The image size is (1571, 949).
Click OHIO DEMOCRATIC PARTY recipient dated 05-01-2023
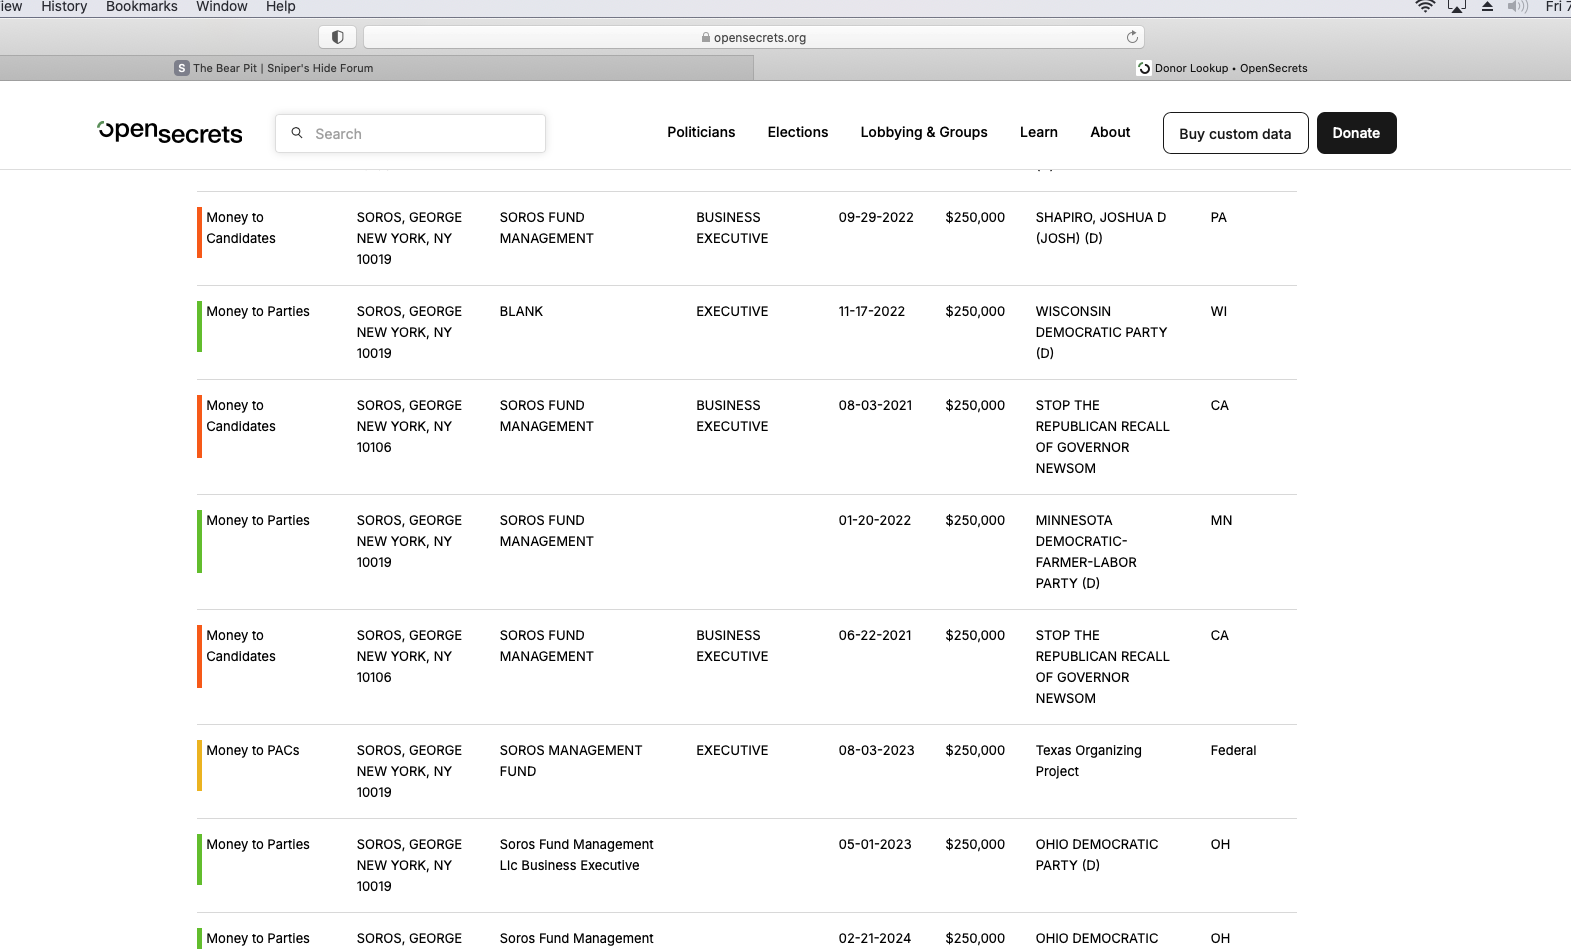tap(1097, 855)
